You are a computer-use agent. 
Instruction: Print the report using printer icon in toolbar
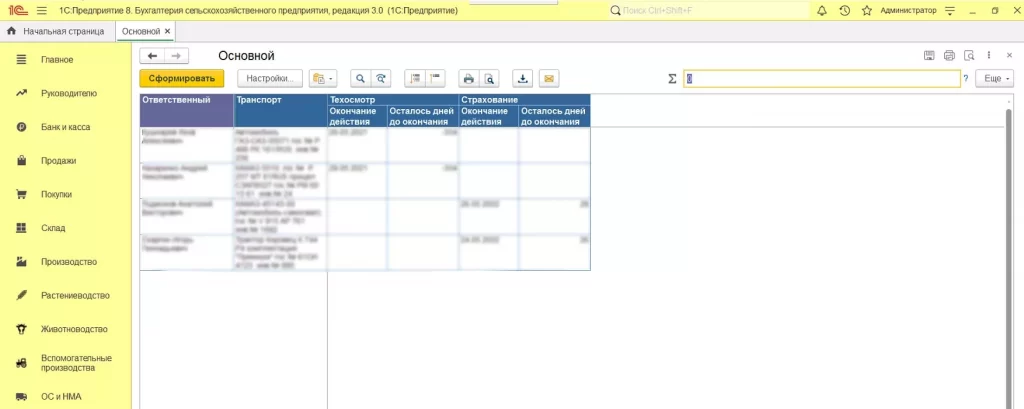(x=468, y=78)
